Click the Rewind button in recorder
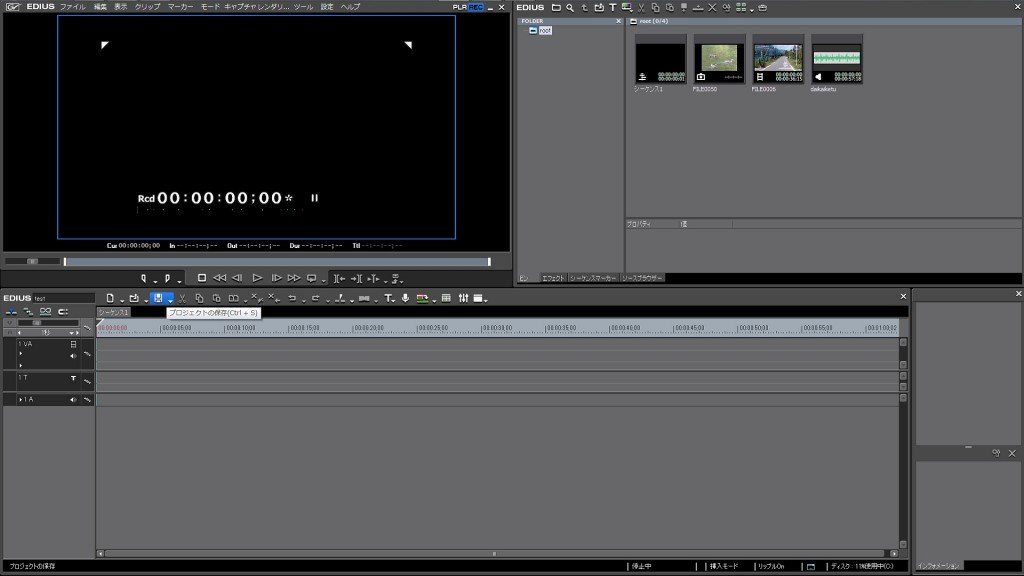This screenshot has width=1024, height=576. pyautogui.click(x=219, y=278)
